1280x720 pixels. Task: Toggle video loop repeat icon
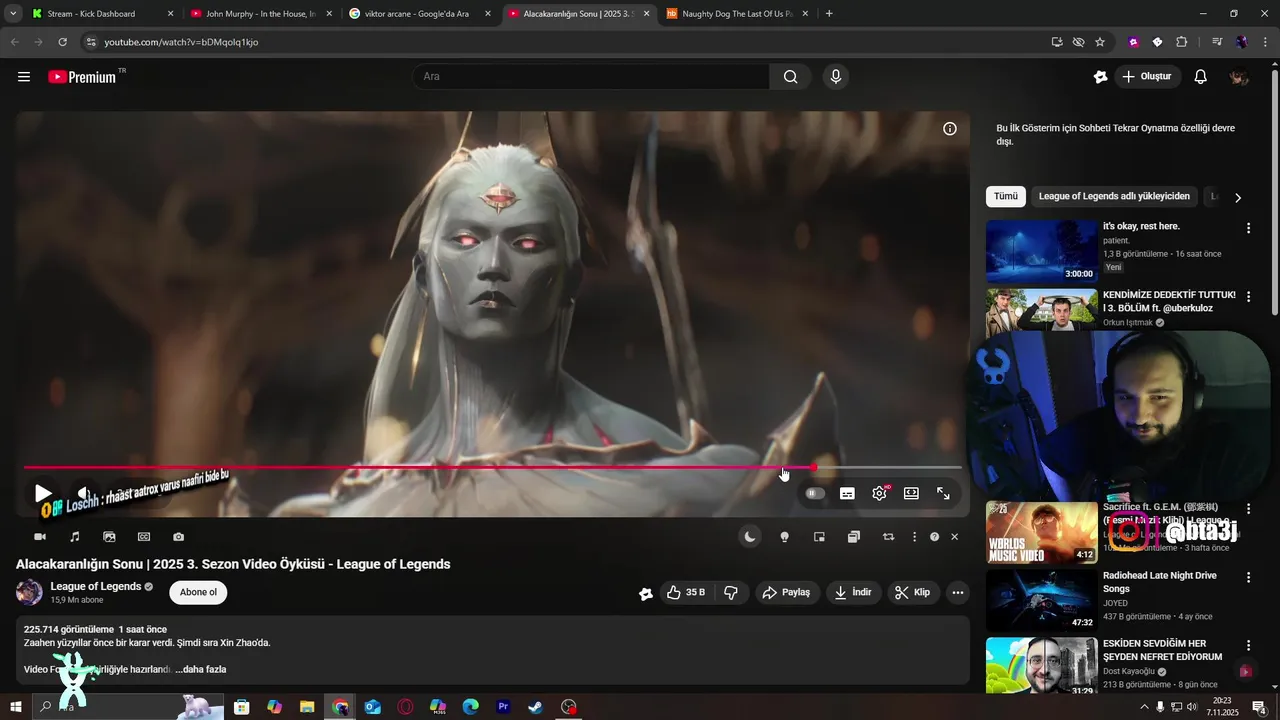click(888, 537)
